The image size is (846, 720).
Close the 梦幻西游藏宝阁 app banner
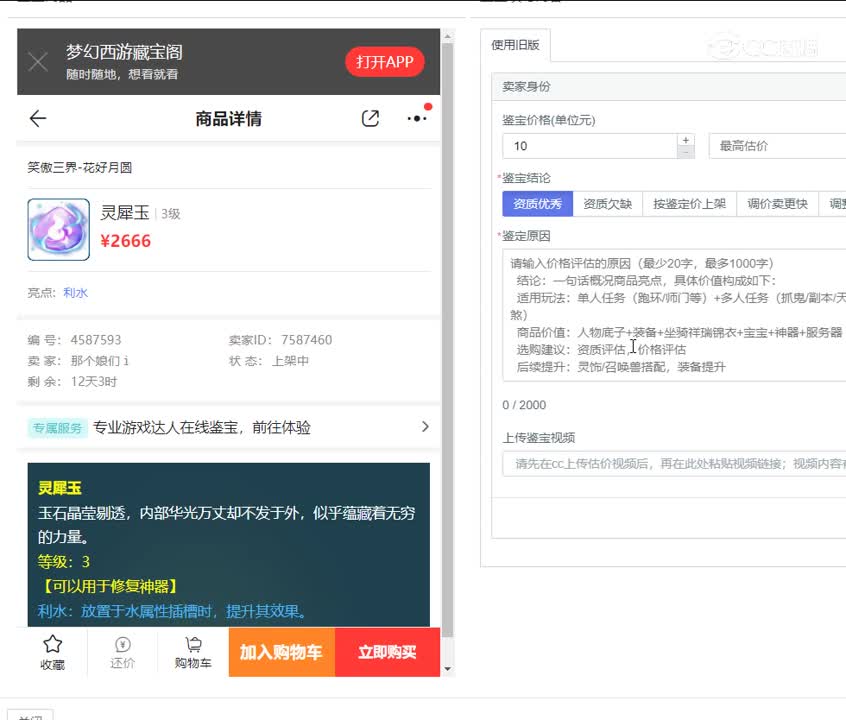point(38,62)
